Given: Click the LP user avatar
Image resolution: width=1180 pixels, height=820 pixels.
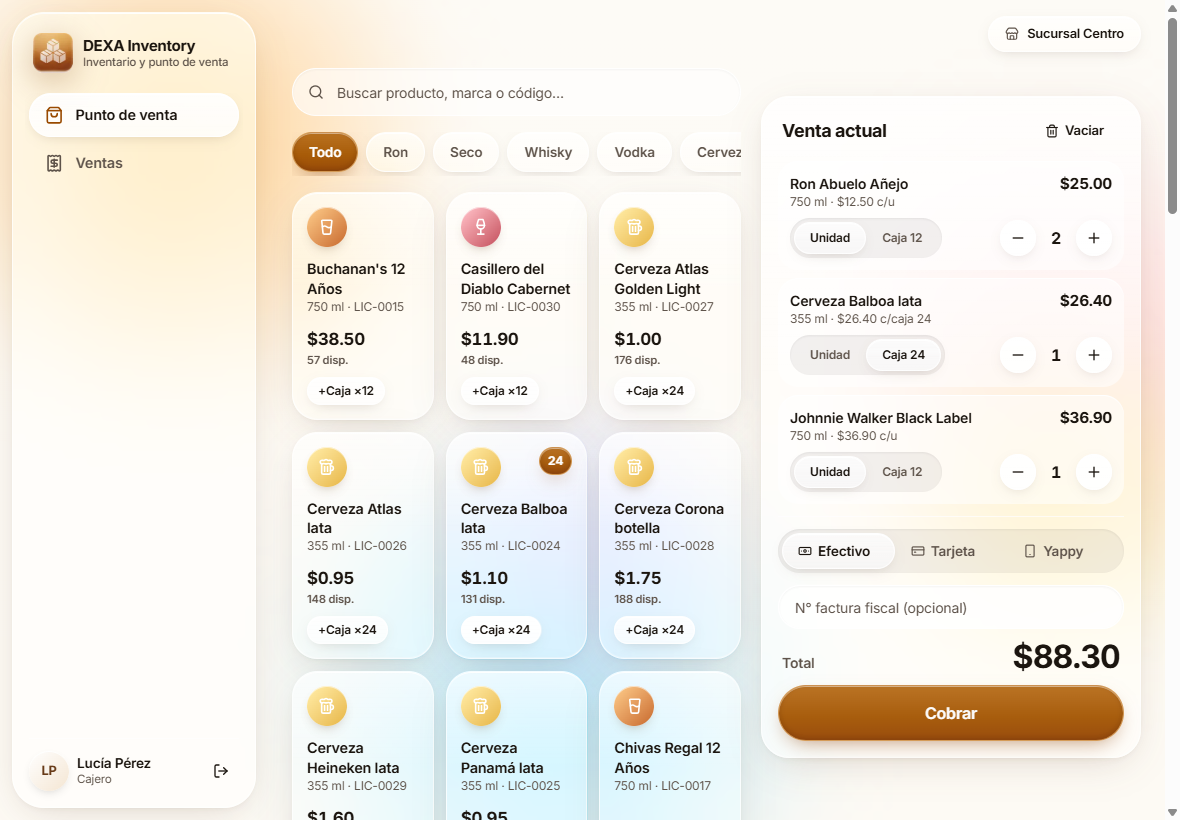Looking at the screenshot, I should tap(49, 770).
